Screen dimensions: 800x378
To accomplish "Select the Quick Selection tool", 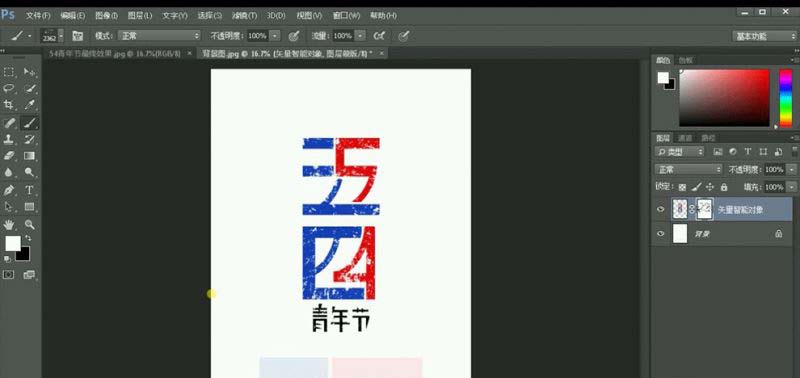I will click(30, 88).
